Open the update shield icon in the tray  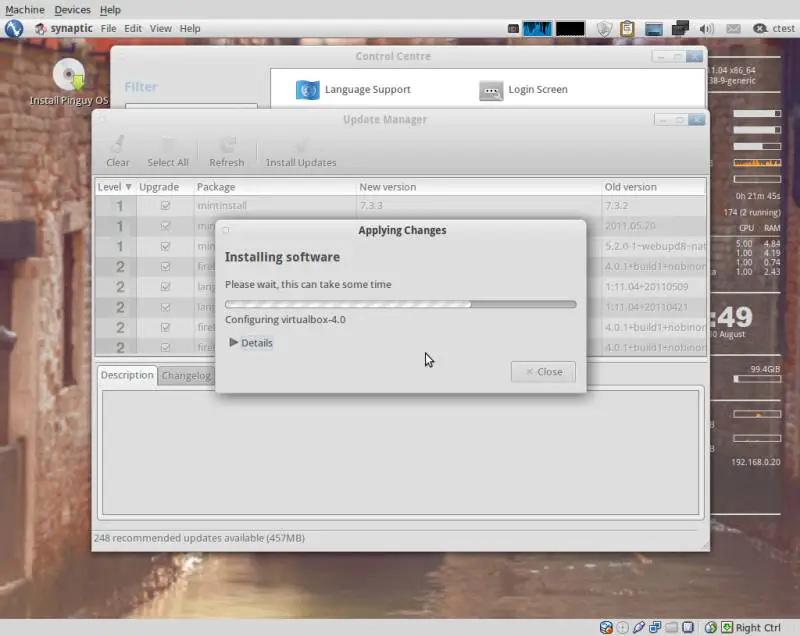click(604, 29)
